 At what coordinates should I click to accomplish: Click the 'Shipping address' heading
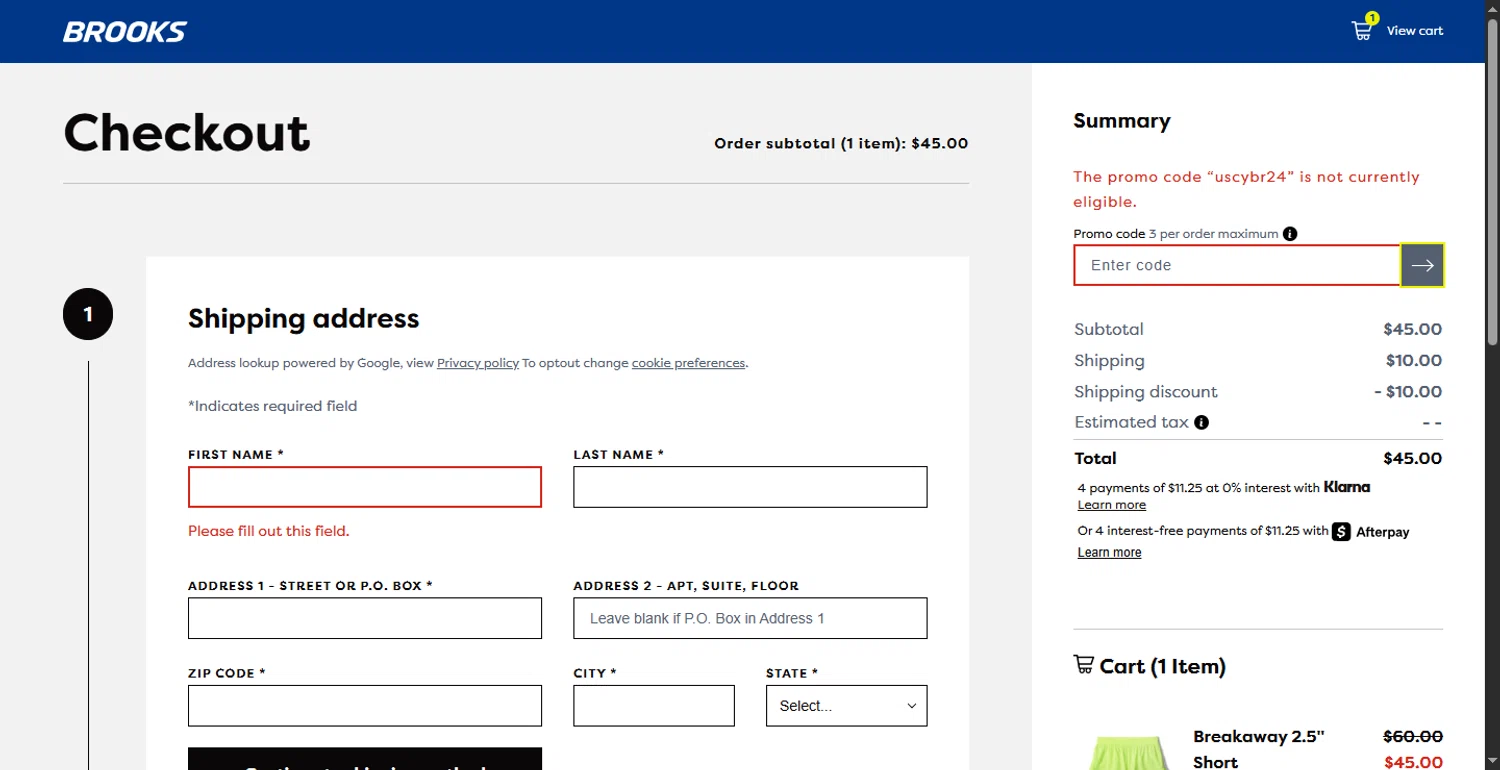[x=304, y=318]
